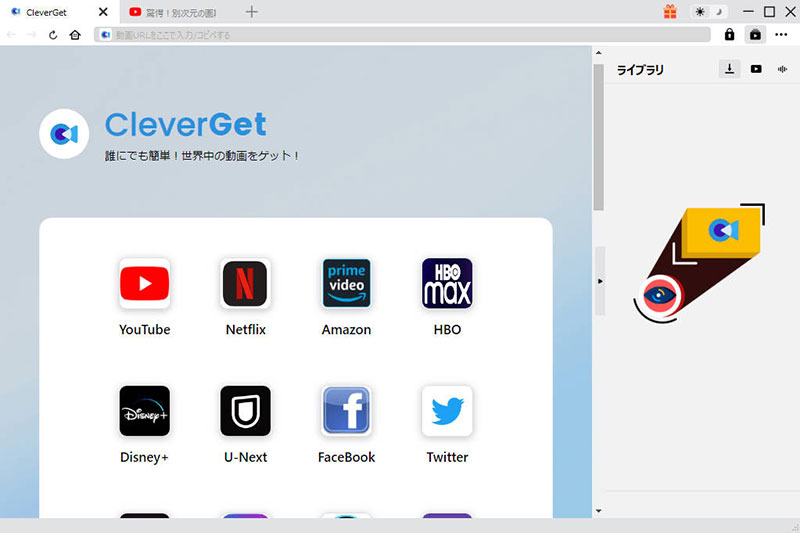Image resolution: width=800 pixels, height=533 pixels.
Task: Maximize the CleverGet window
Action: pyautogui.click(x=769, y=11)
